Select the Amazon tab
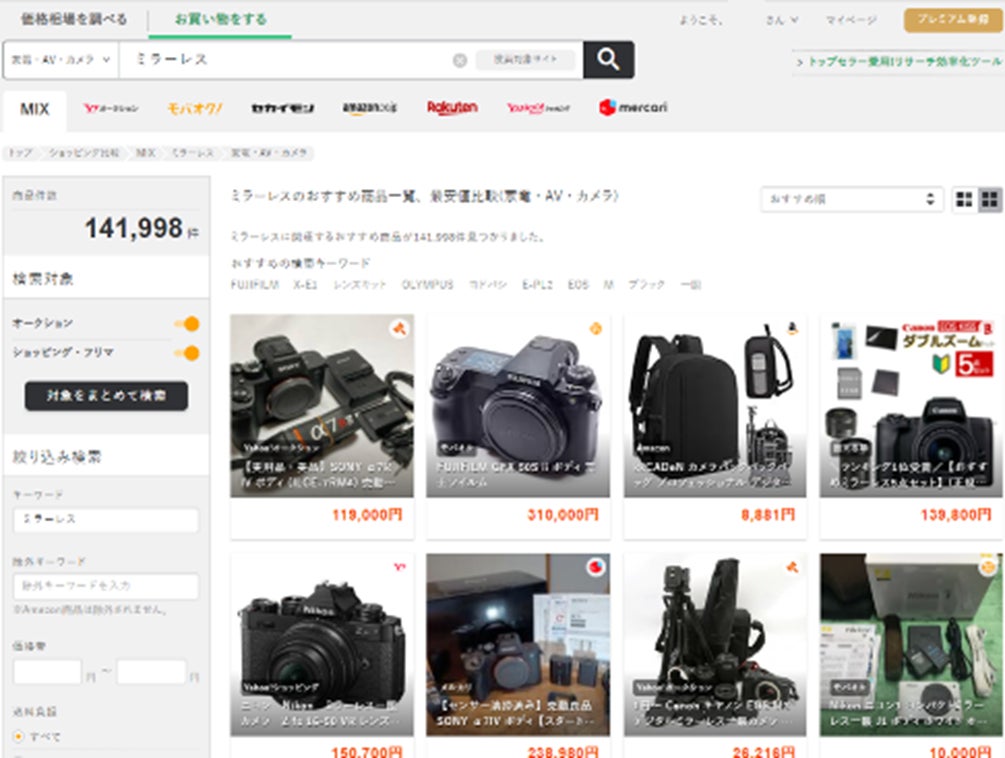The image size is (1005, 758). 370,108
